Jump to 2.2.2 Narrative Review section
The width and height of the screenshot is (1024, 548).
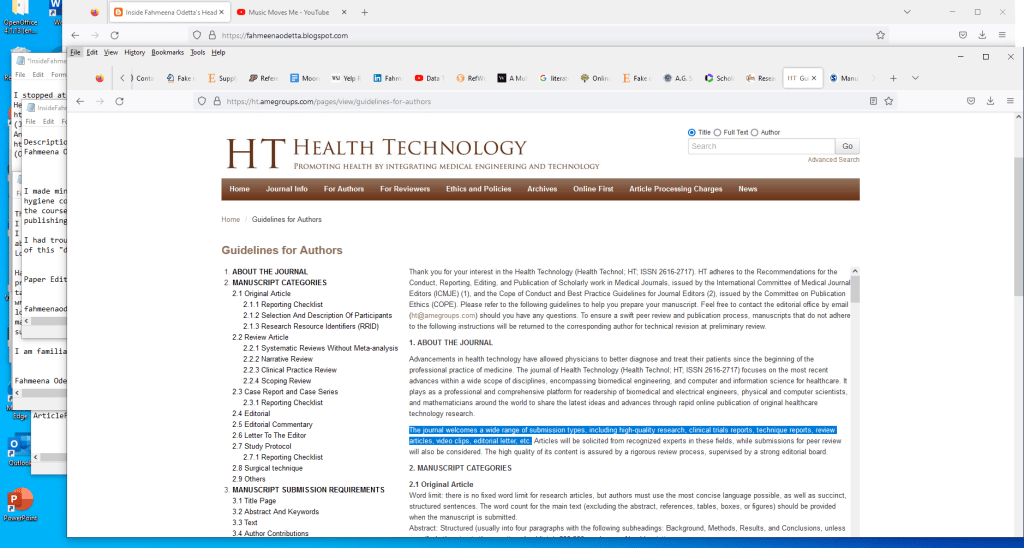click(278, 359)
